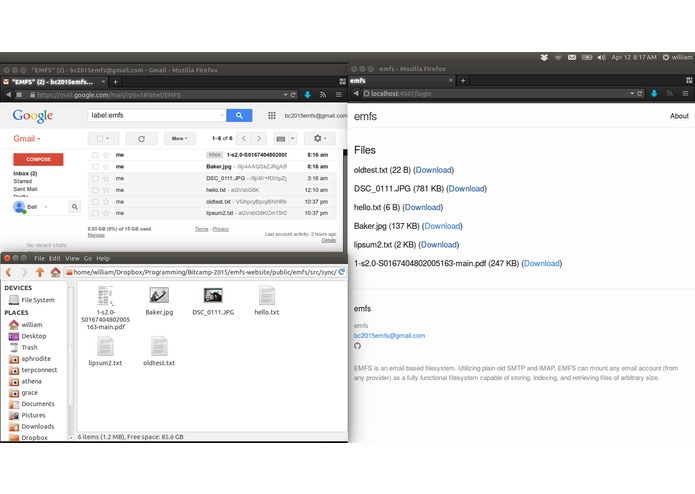Open network wifi indicator

[558, 58]
